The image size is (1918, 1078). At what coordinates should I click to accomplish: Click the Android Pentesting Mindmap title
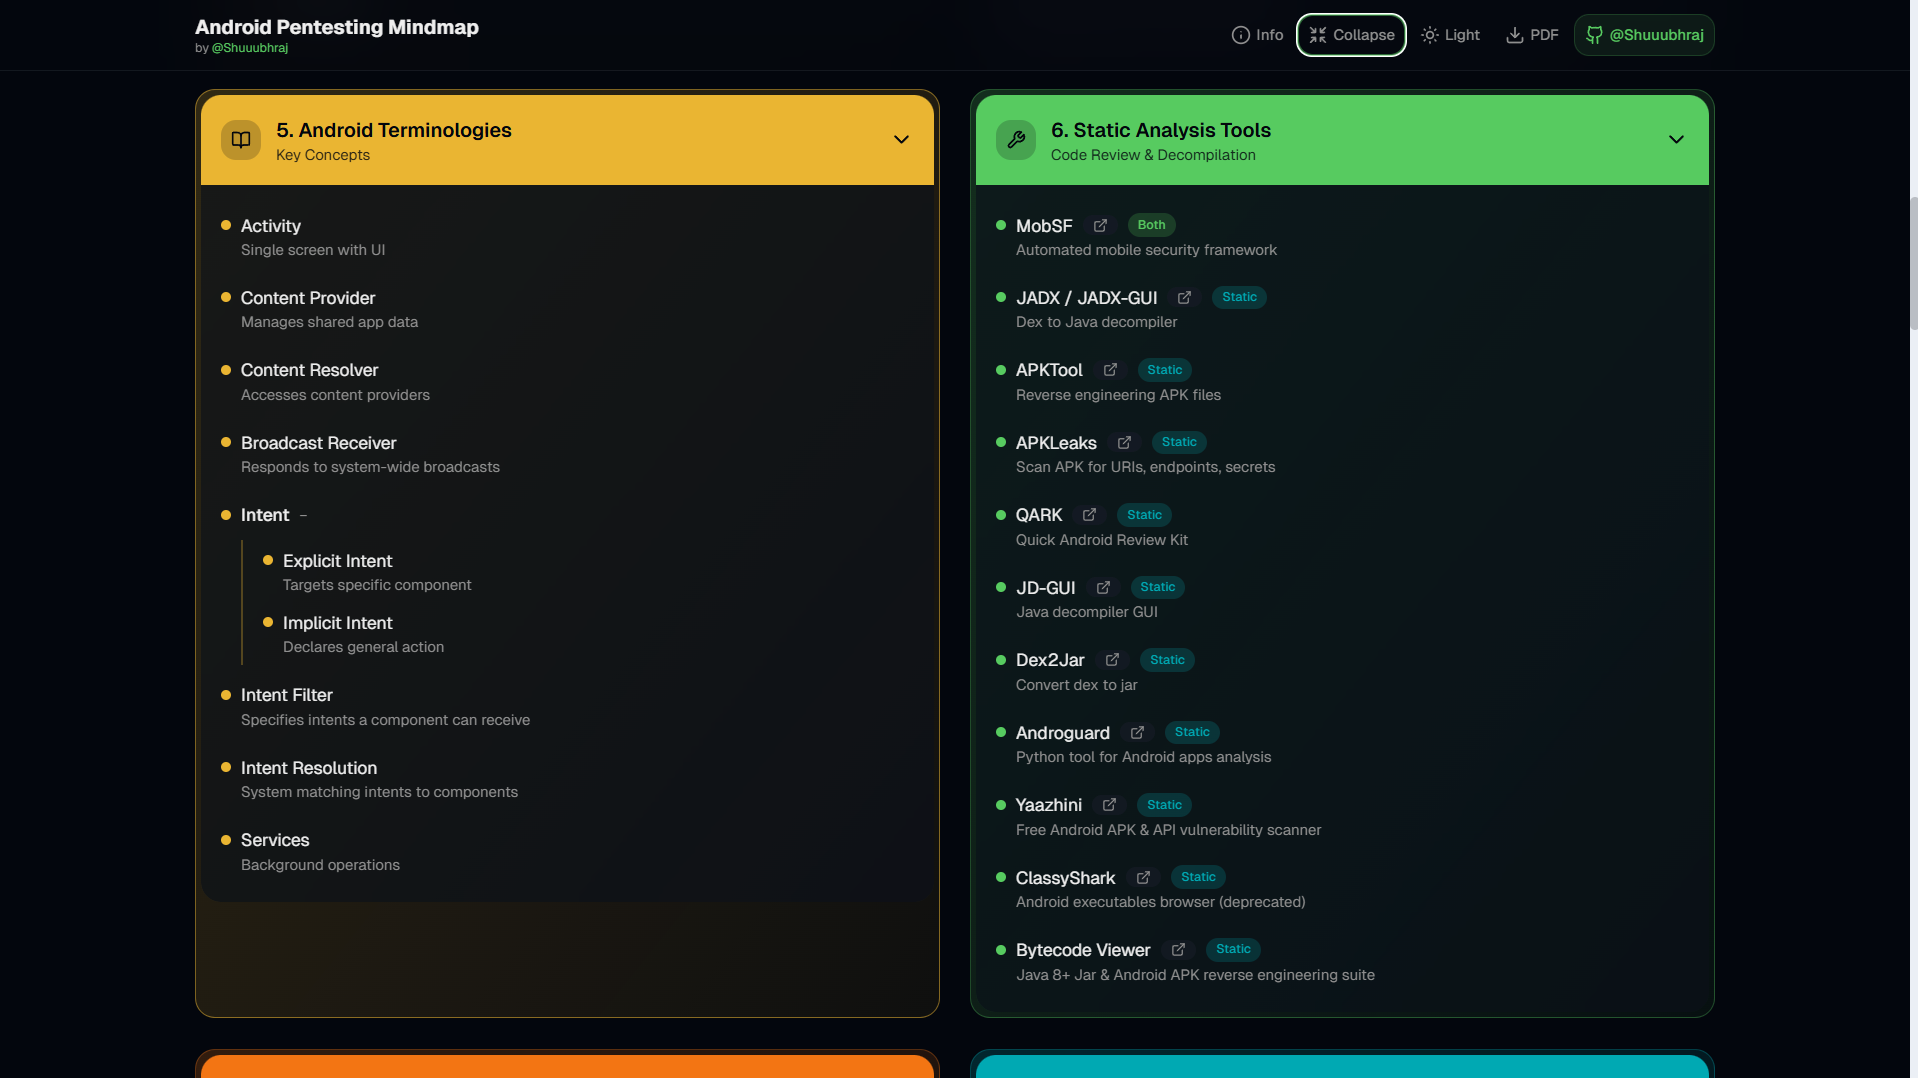tap(336, 27)
